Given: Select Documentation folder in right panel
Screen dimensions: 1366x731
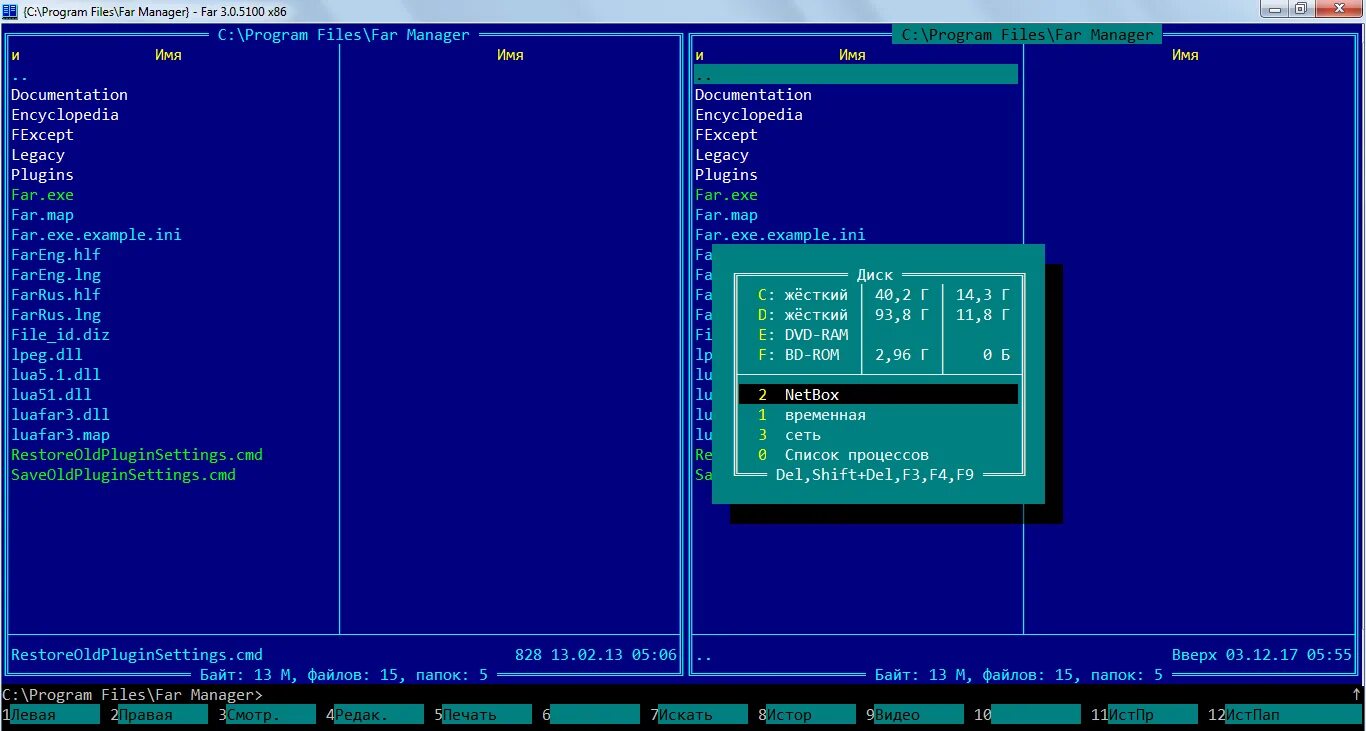Looking at the screenshot, I should (754, 95).
